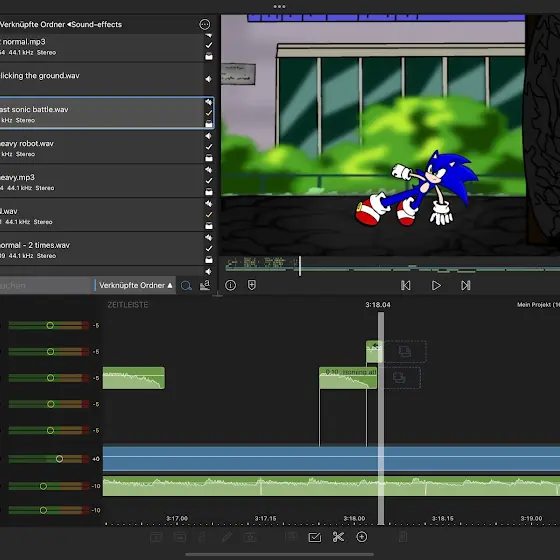The width and height of the screenshot is (560, 560).
Task: Select the normal - 2 times.wav item
Action: pyautogui.click(x=102, y=249)
